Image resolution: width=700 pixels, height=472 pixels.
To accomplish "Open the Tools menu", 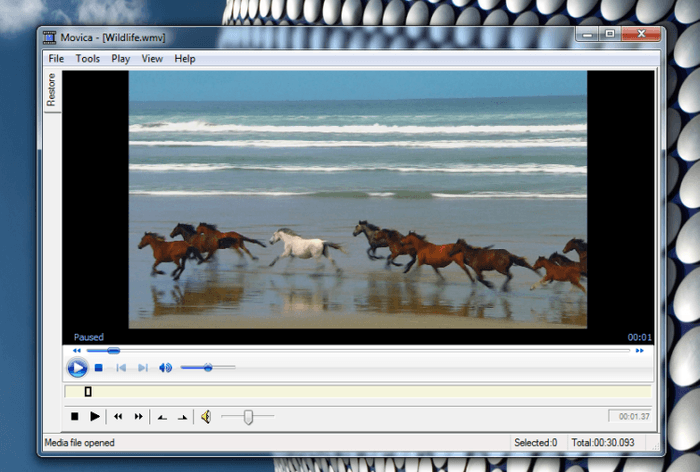I will (x=88, y=58).
